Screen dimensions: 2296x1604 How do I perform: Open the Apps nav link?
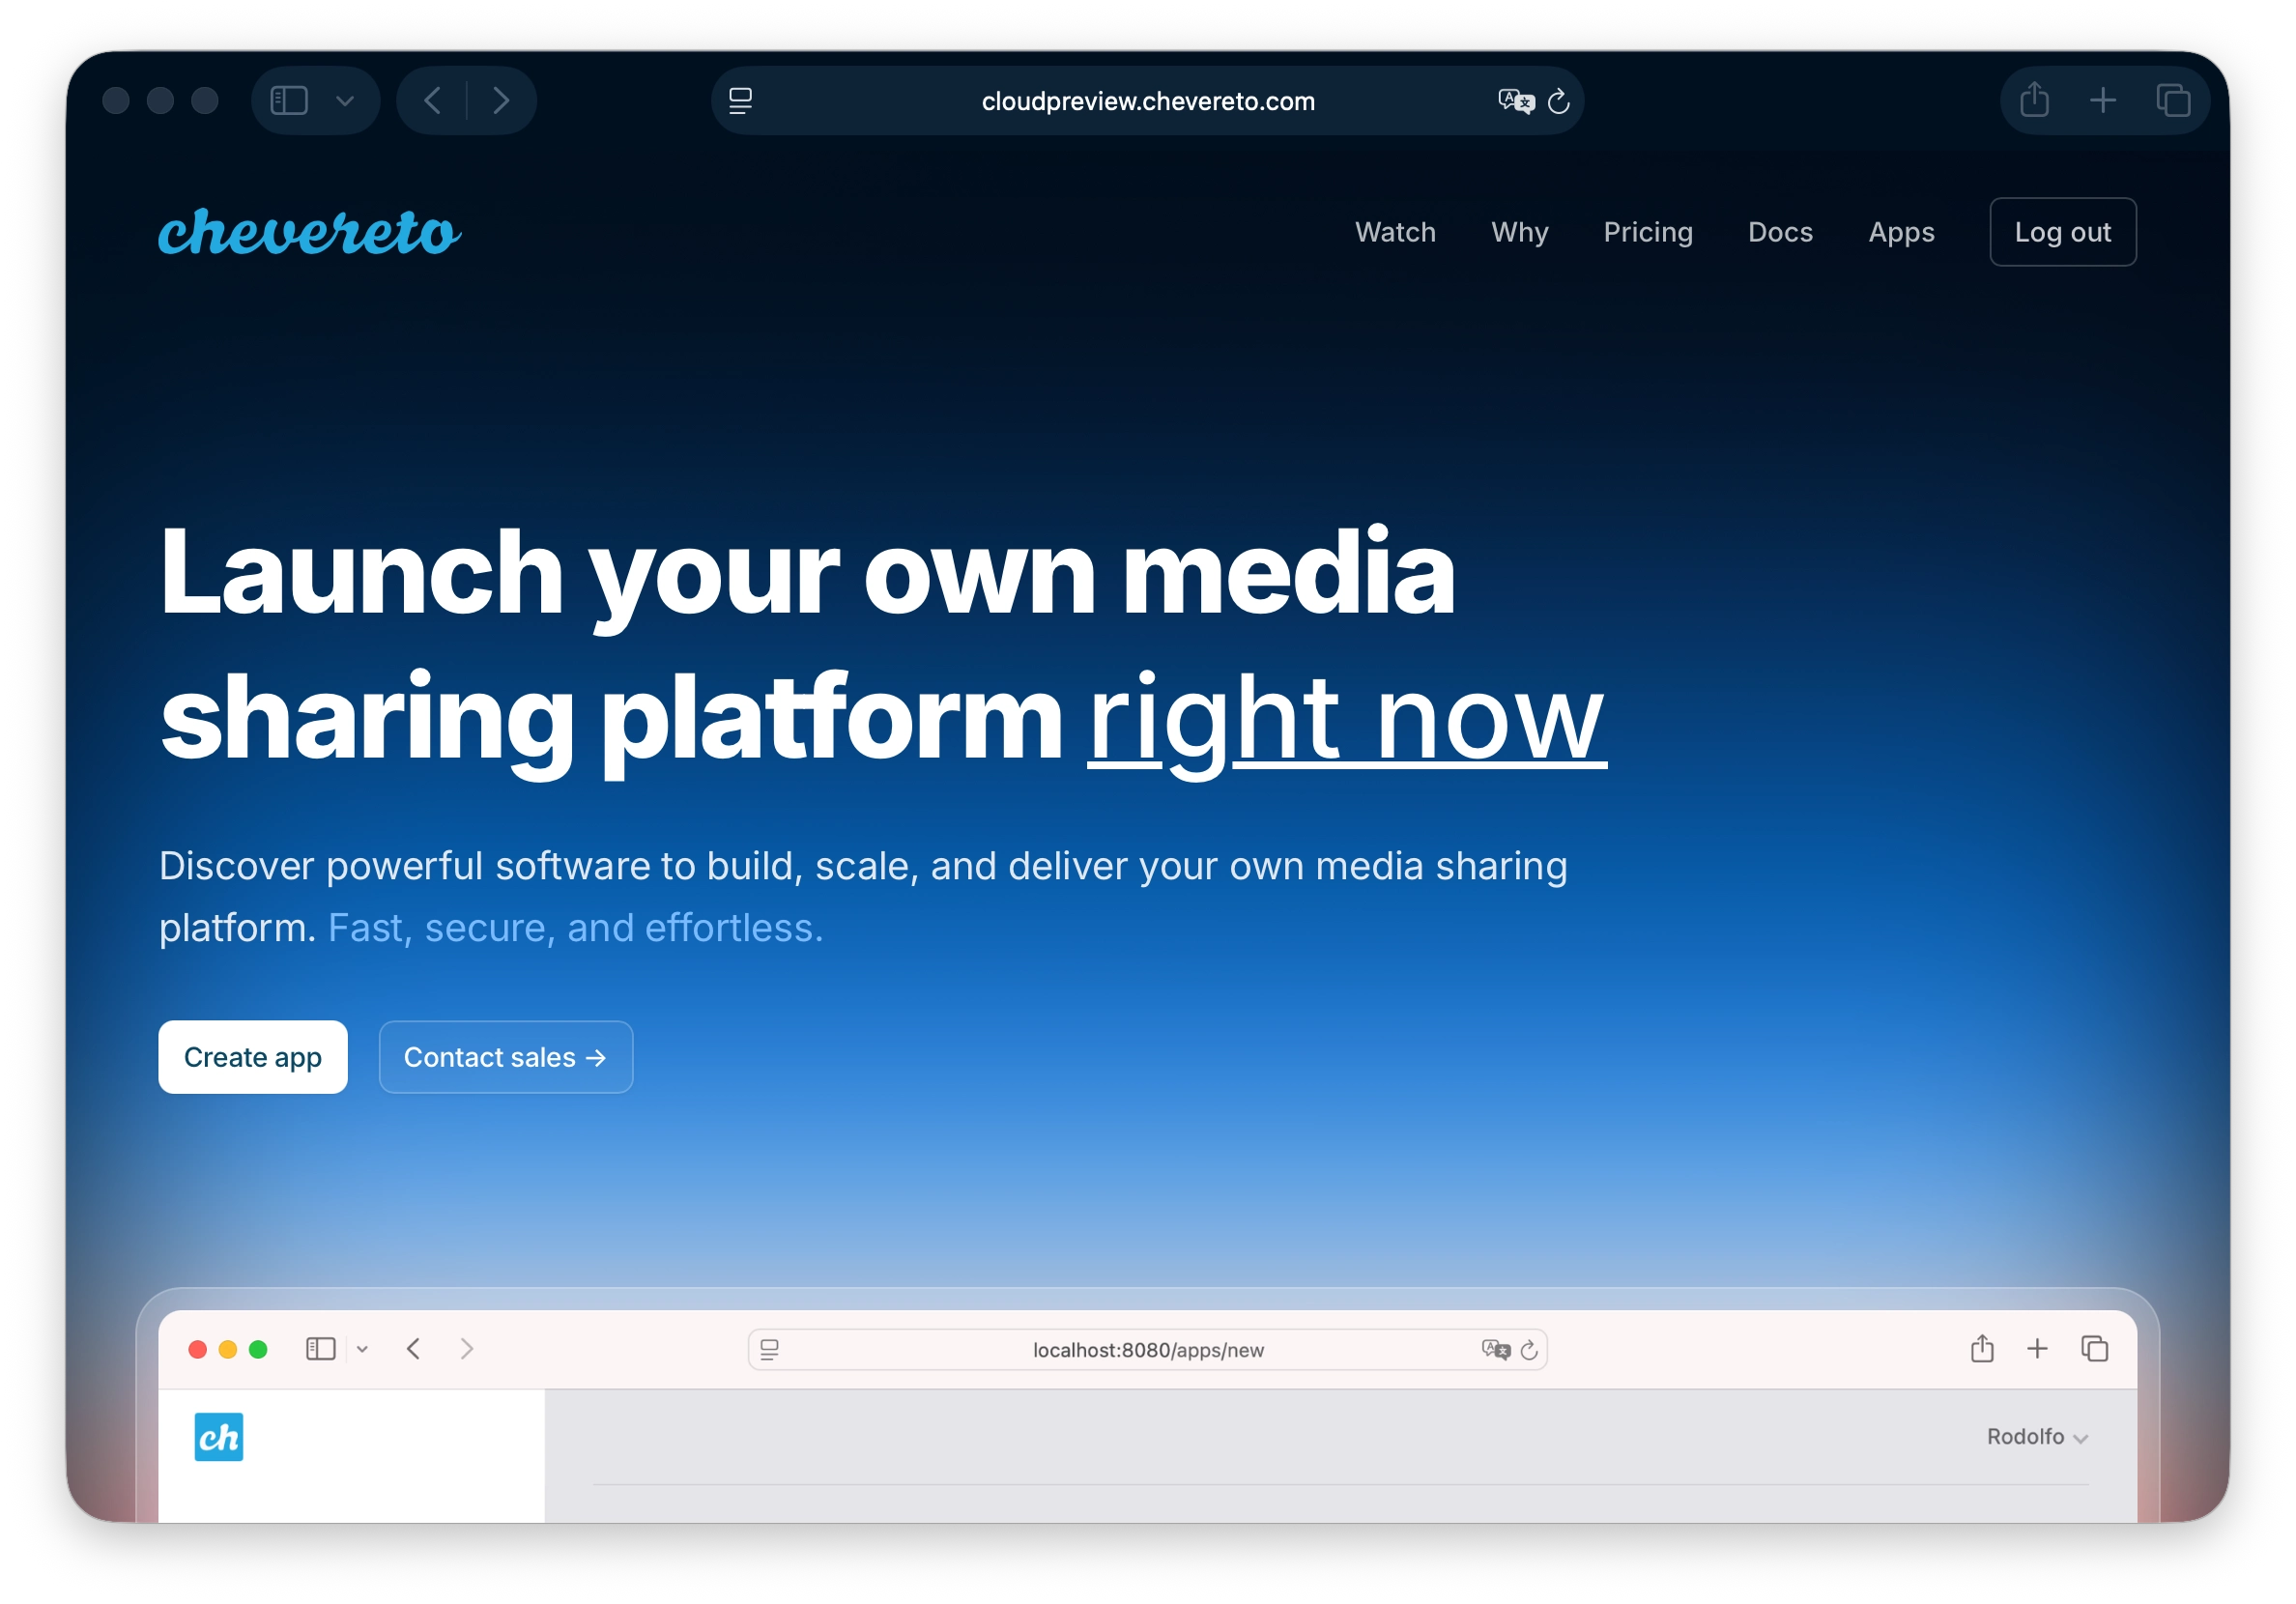(x=1901, y=232)
